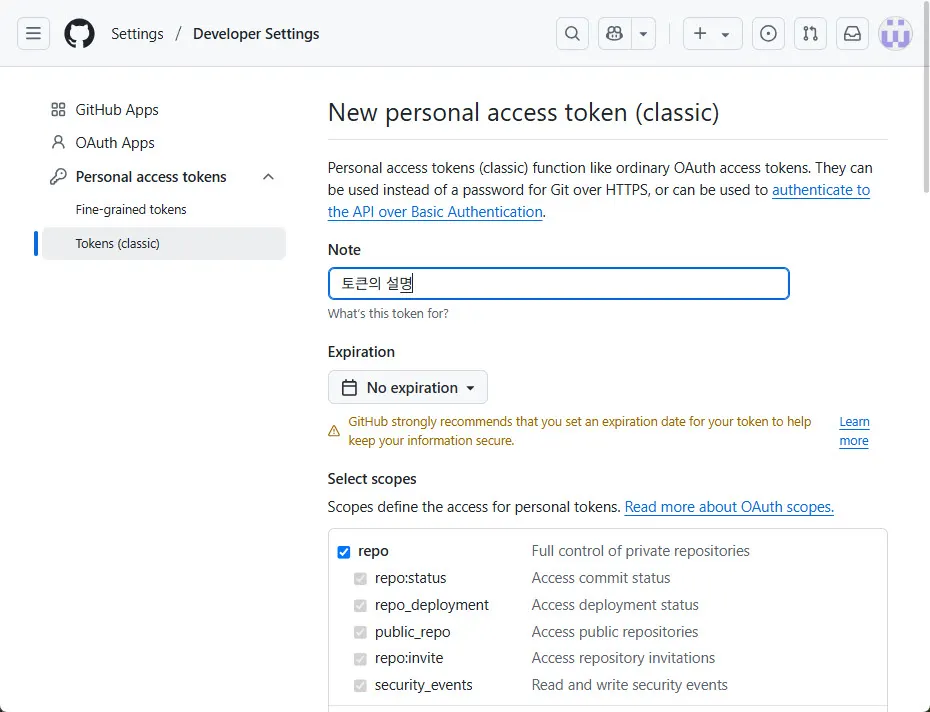The image size is (930, 712).
Task: Click the user avatar profile picture
Action: 895,34
